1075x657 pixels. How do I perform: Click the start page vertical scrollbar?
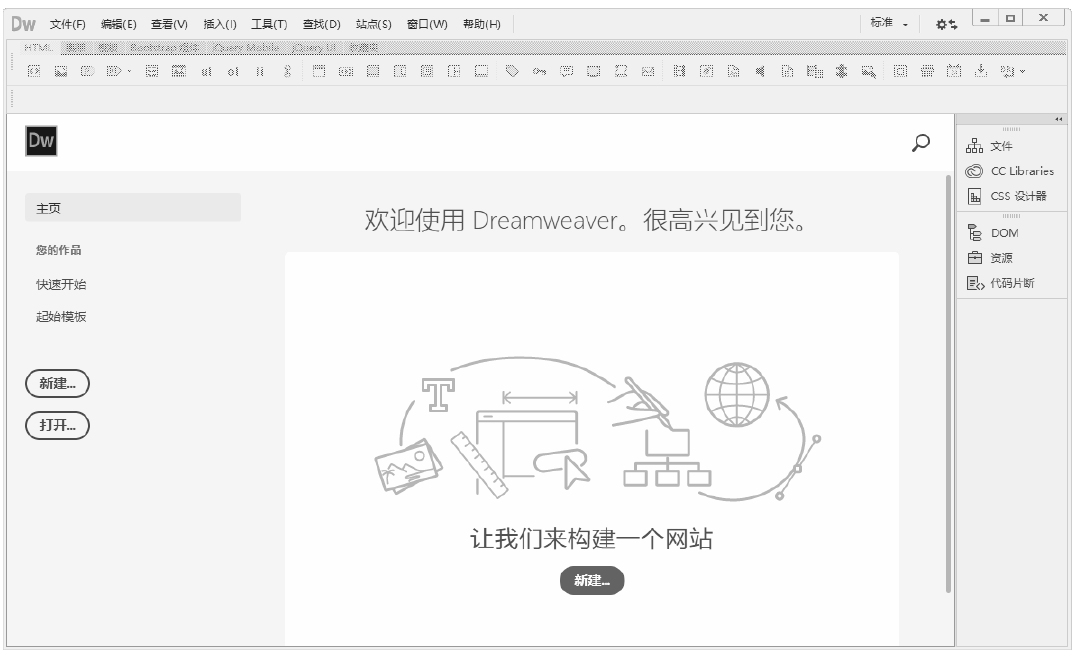[x=949, y=380]
